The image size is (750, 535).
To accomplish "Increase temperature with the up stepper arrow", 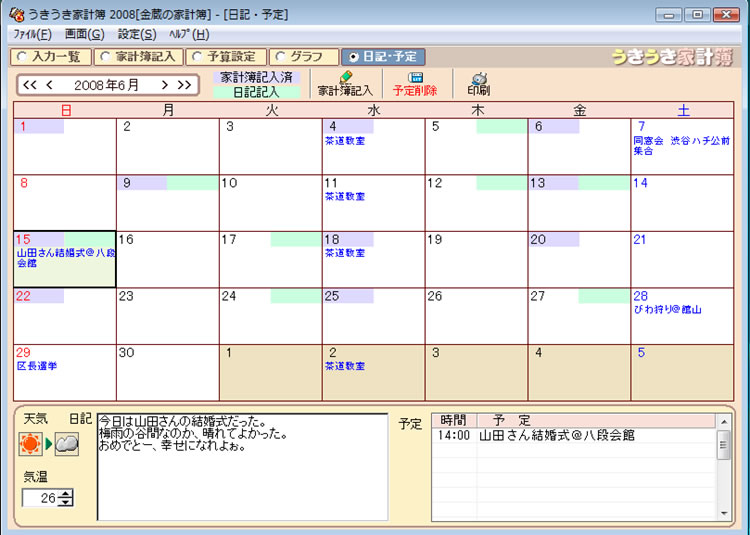I will coord(66,493).
